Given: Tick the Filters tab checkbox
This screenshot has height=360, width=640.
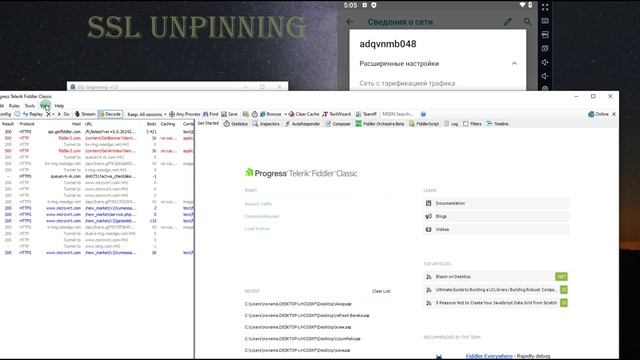Looking at the screenshot, I should click(466, 124).
